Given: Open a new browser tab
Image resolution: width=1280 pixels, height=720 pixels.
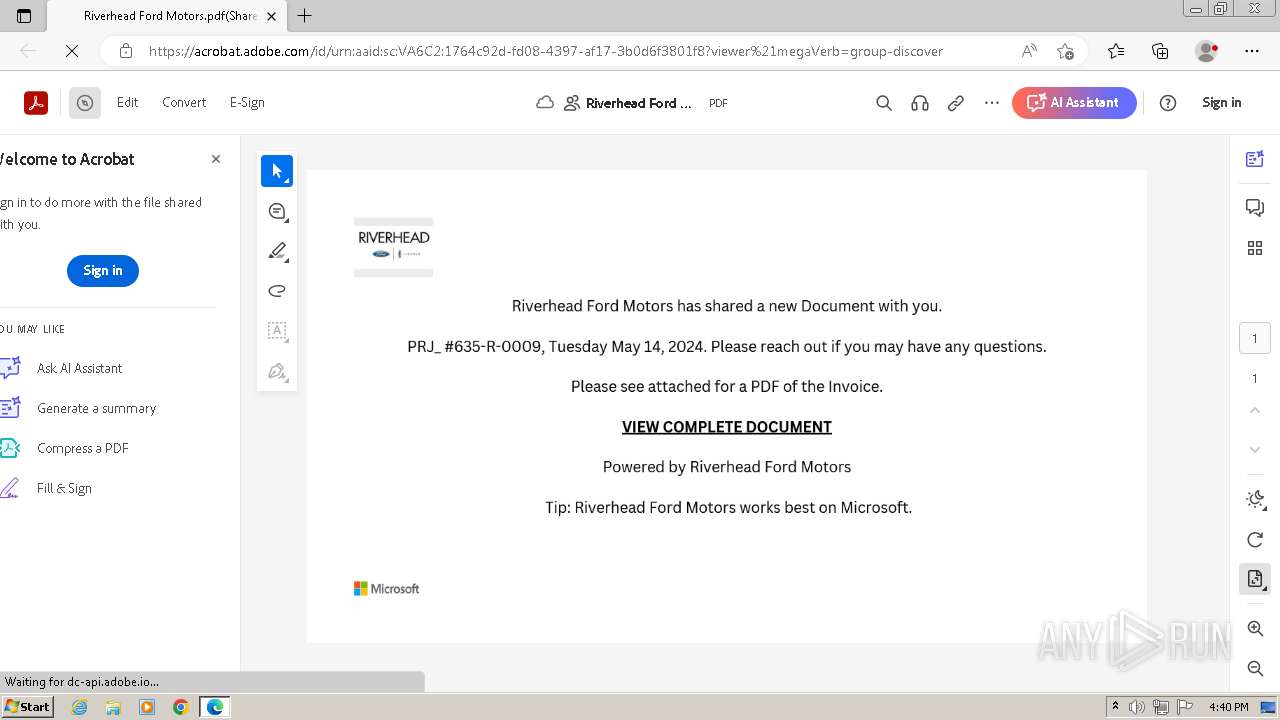Looking at the screenshot, I should 305,15.
